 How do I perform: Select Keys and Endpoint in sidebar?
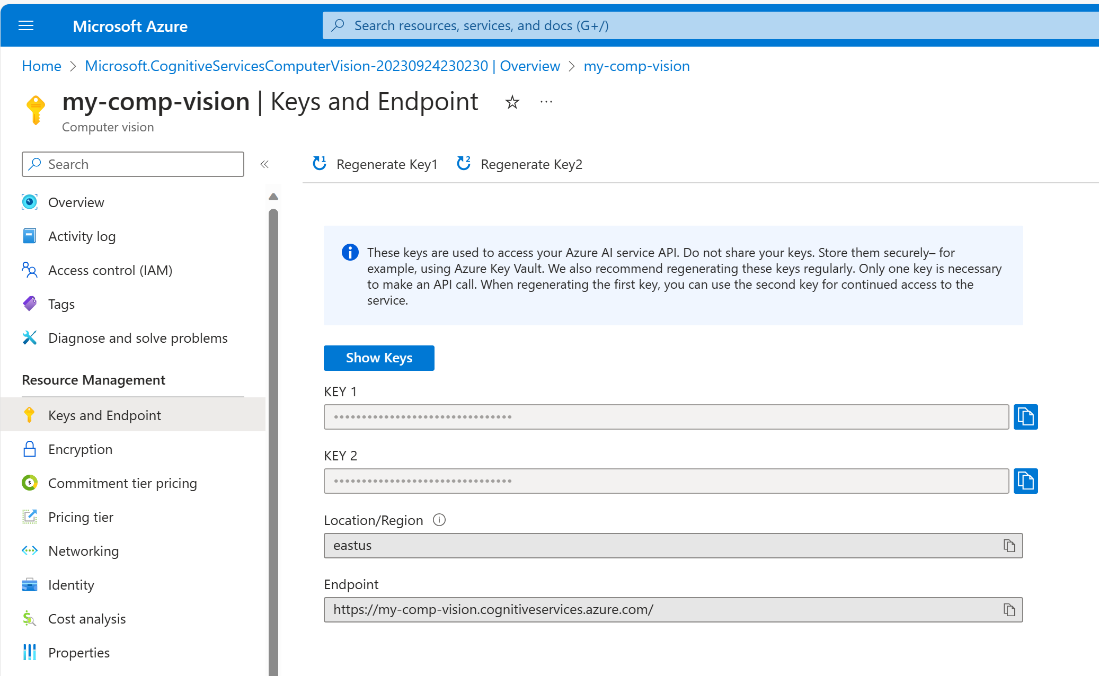tap(133, 415)
